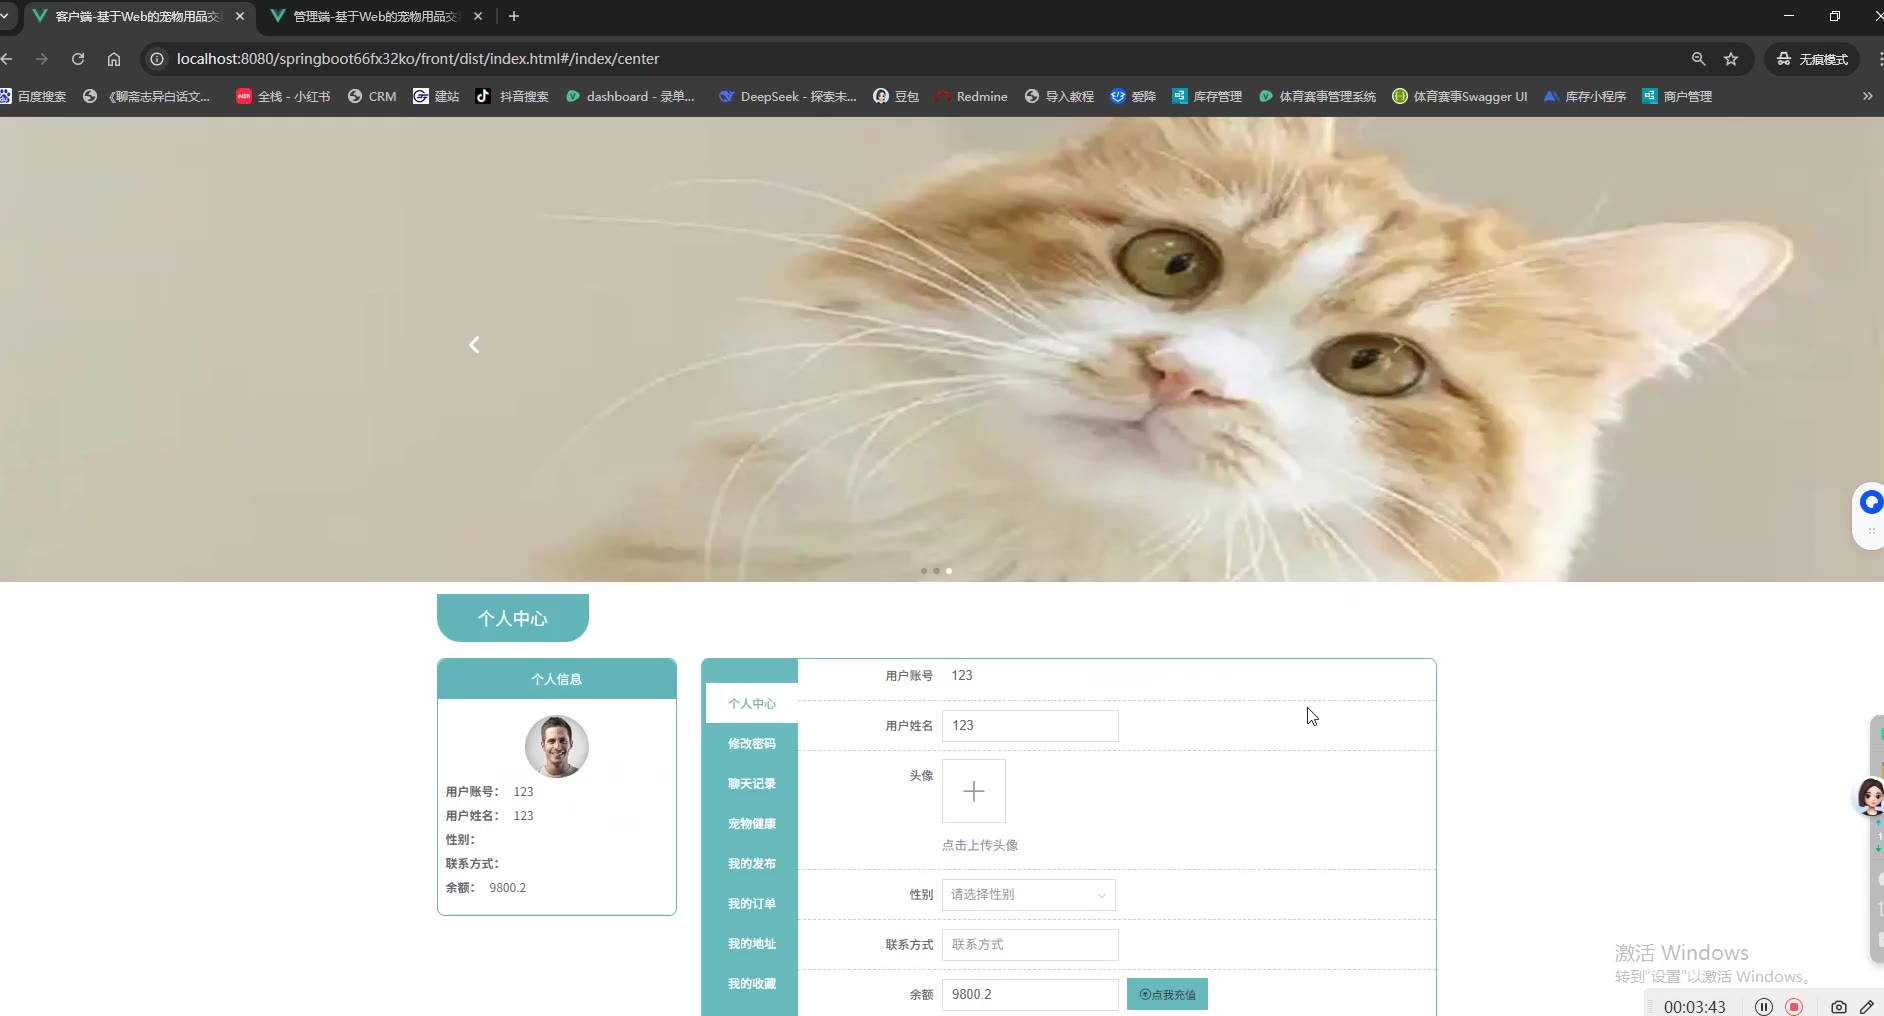This screenshot has height=1016, width=1884.
Task: Open the tab search dropdown arrow
Action: tap(5, 16)
